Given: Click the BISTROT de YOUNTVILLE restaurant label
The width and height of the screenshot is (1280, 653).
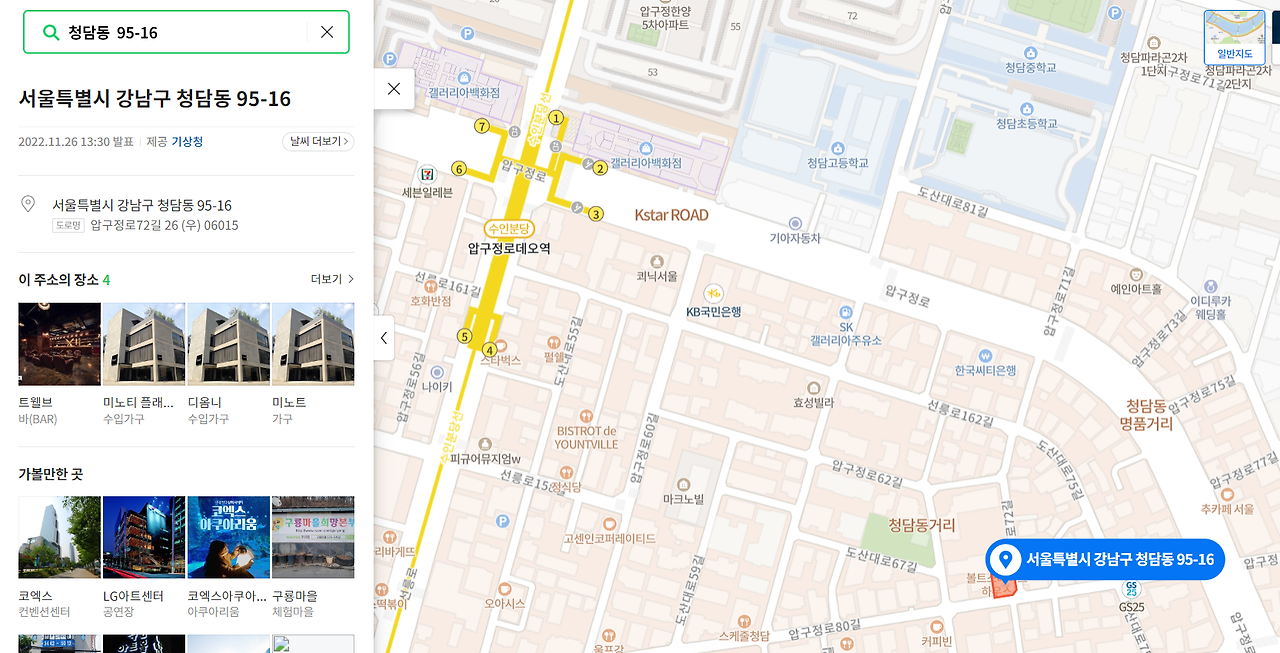Looking at the screenshot, I should coord(587,437).
